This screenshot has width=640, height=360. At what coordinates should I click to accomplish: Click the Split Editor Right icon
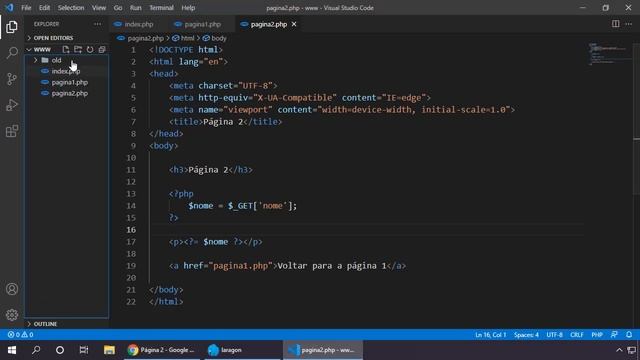tap(616, 24)
